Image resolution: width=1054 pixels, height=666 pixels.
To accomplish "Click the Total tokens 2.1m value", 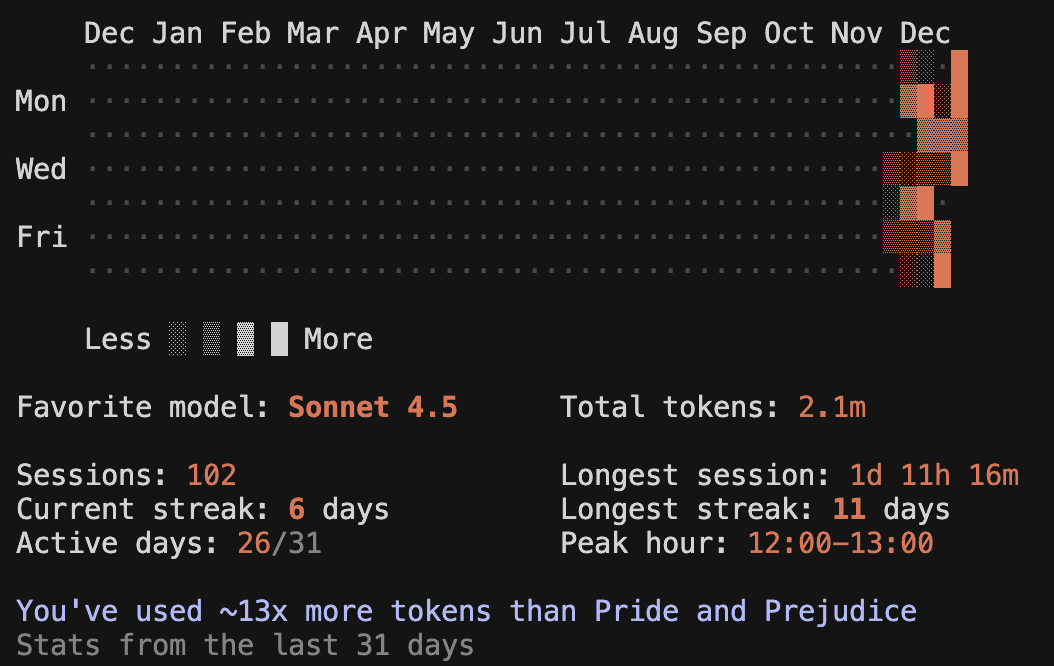I will [x=831, y=407].
